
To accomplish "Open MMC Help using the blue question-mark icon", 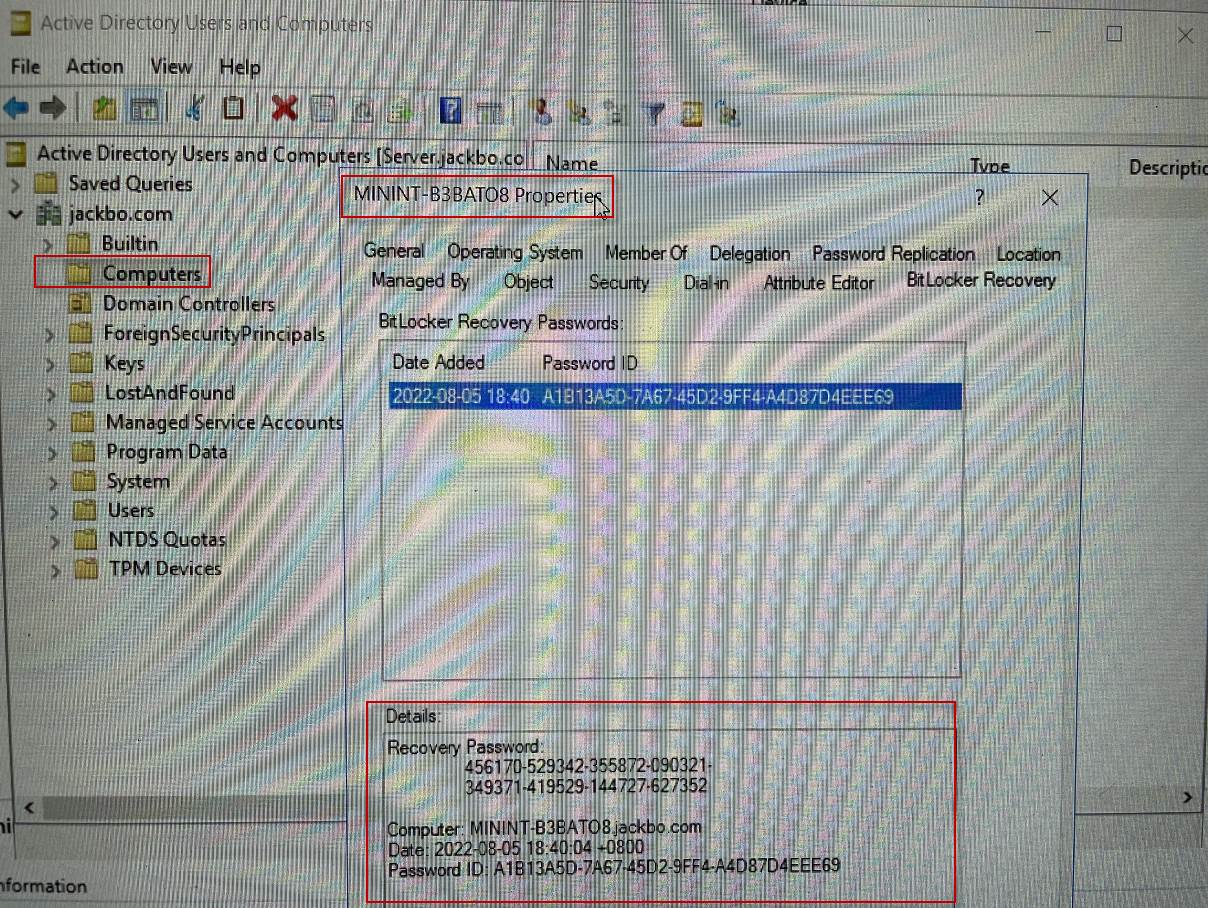I will coord(450,110).
